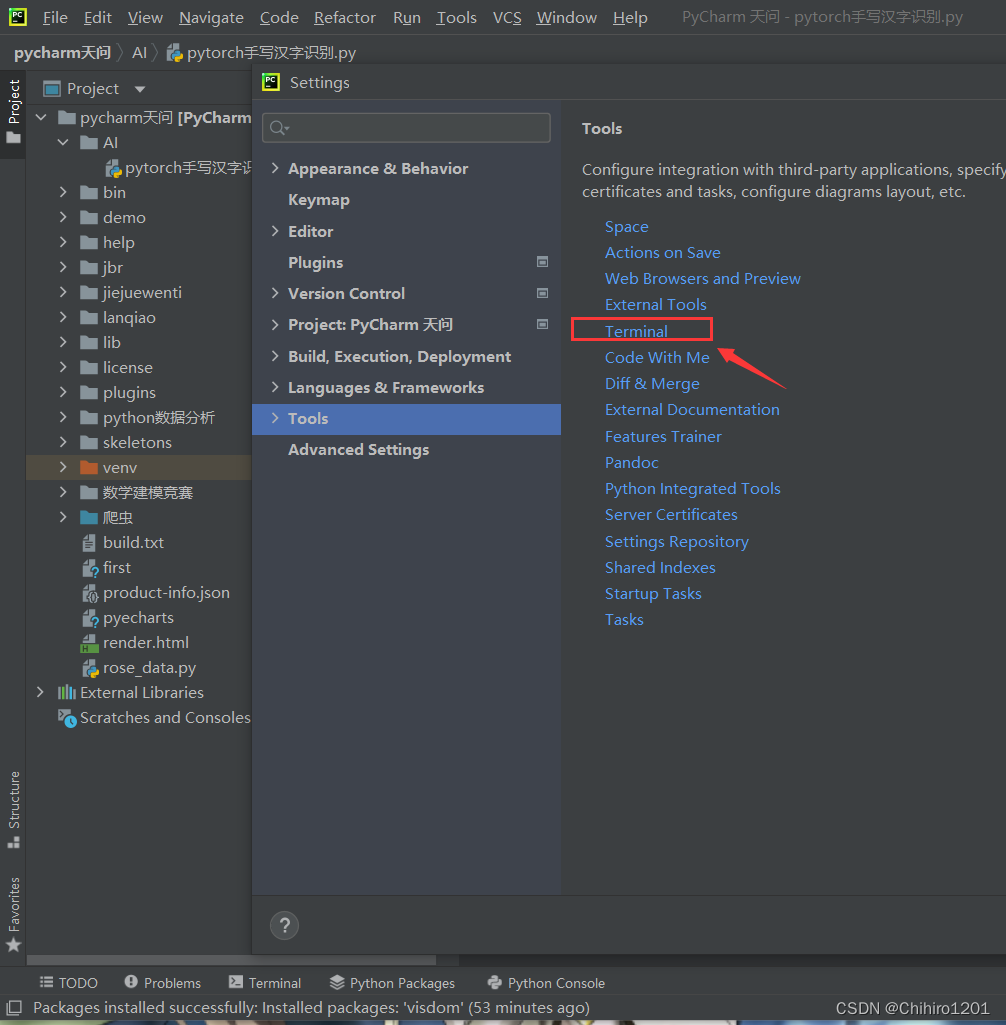Select Advanced Settings page
This screenshot has width=1006, height=1025.
tap(358, 450)
